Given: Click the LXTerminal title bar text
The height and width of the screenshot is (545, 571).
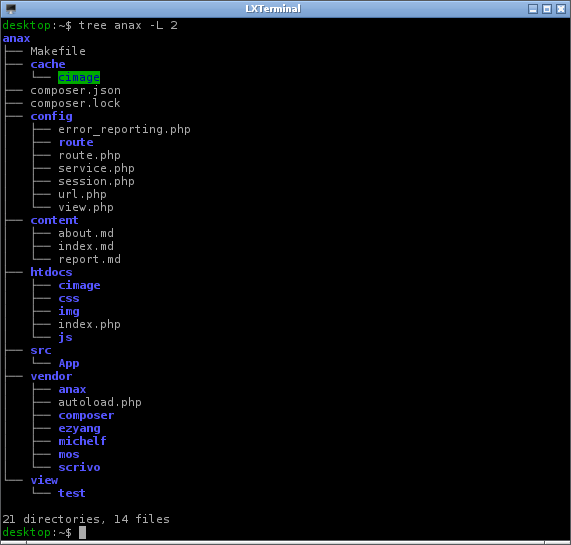Looking at the screenshot, I should (x=273, y=9).
